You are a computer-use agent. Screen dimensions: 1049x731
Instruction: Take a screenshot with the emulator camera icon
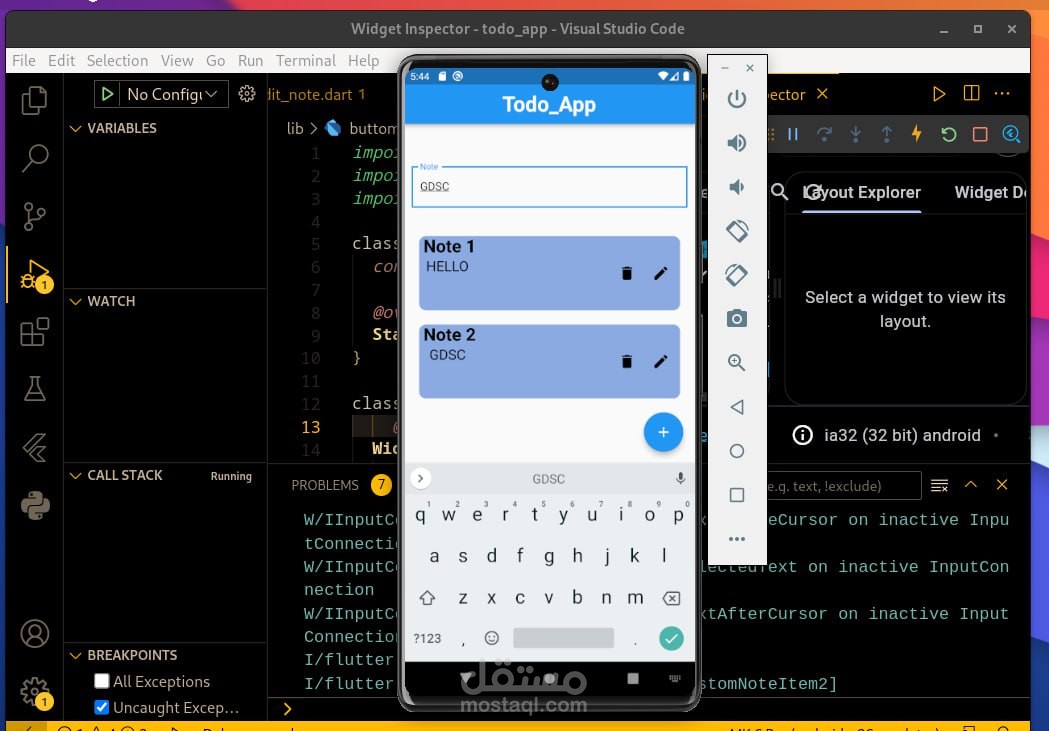(737, 318)
